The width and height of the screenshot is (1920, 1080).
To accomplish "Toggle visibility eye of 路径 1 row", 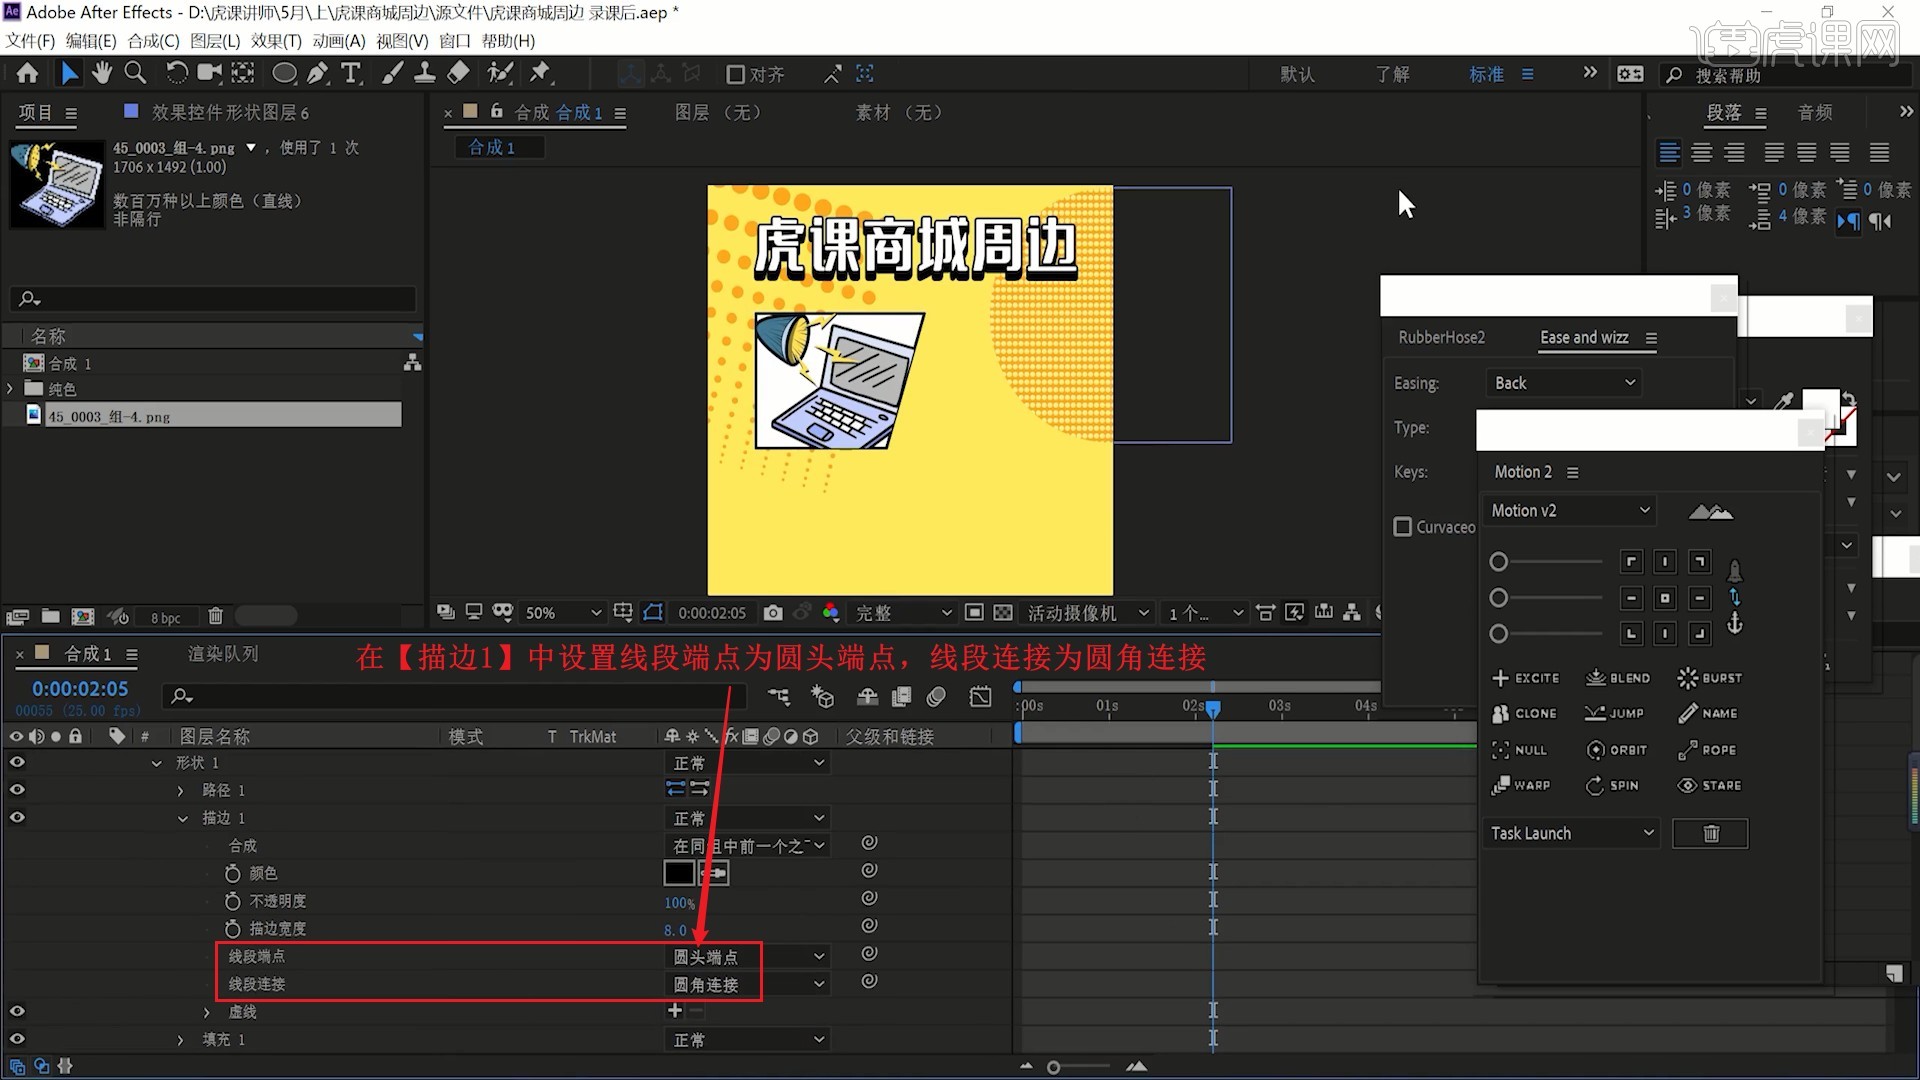I will click(x=17, y=790).
